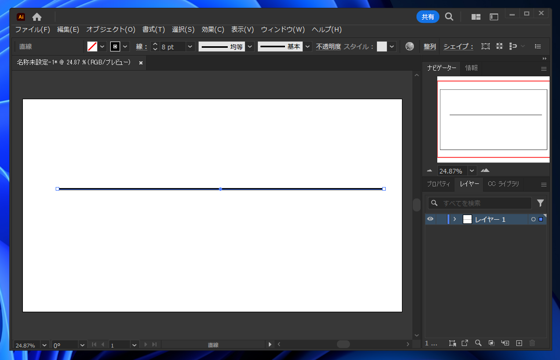Expand the fill color dropdown arrow
This screenshot has width=560, height=360.
(102, 46)
